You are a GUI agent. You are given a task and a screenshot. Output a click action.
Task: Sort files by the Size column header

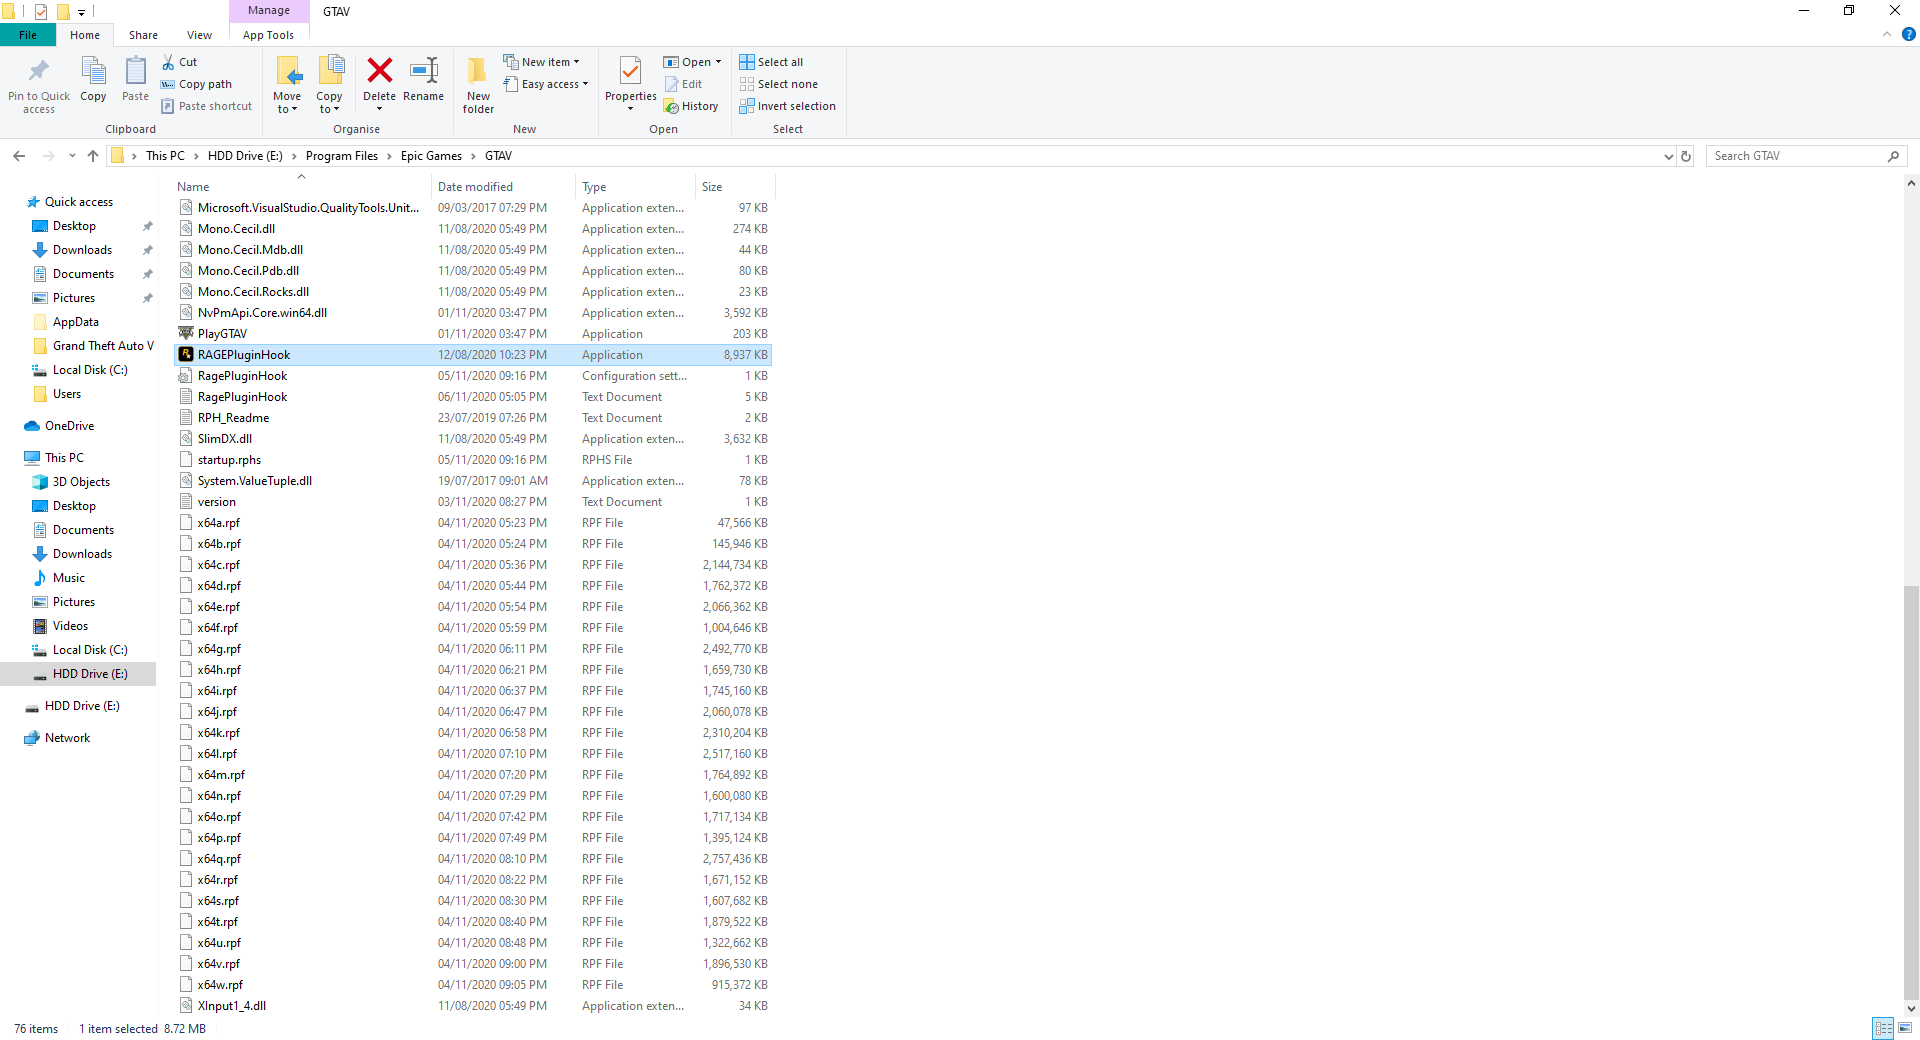[x=735, y=187]
